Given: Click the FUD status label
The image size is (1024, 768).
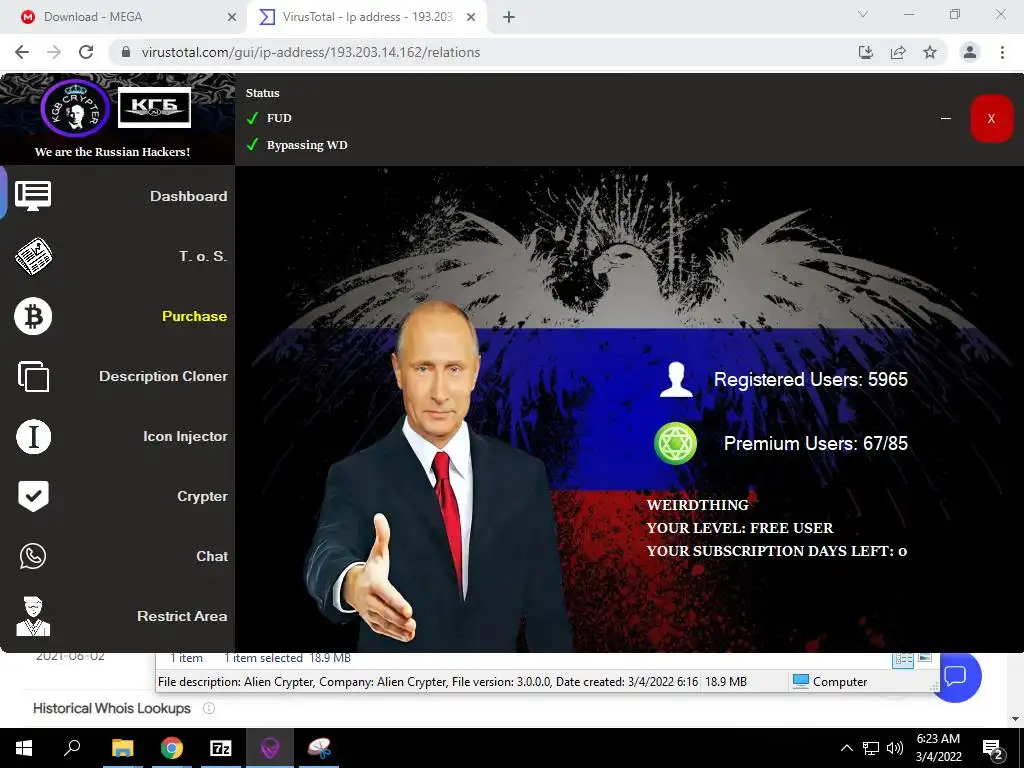Looking at the screenshot, I should (279, 118).
